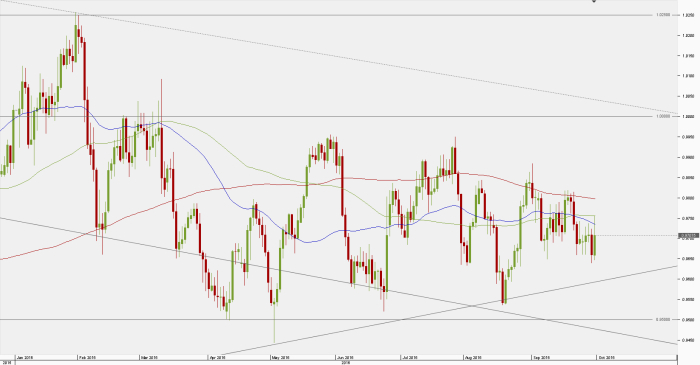This screenshot has width=700, height=365.
Task: Click the Mar 2016 date label
Action: tap(149, 357)
